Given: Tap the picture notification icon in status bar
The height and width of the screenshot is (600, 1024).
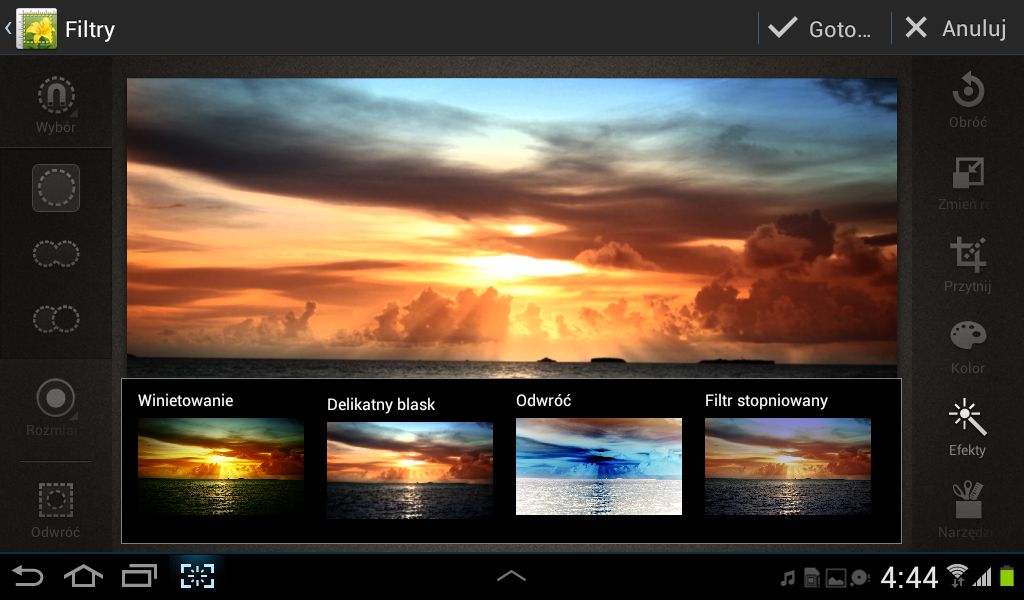Looking at the screenshot, I should 836,578.
